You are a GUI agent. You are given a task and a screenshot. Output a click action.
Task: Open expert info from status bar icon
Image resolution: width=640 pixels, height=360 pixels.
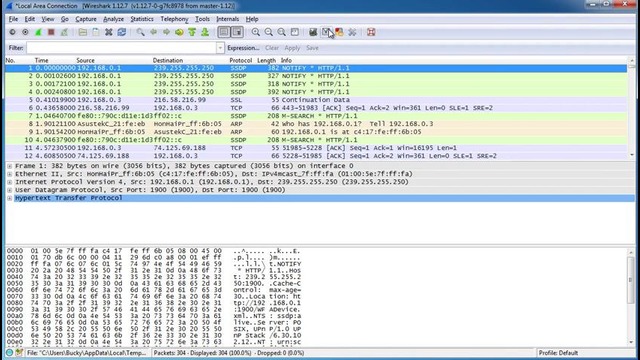pos(9,353)
